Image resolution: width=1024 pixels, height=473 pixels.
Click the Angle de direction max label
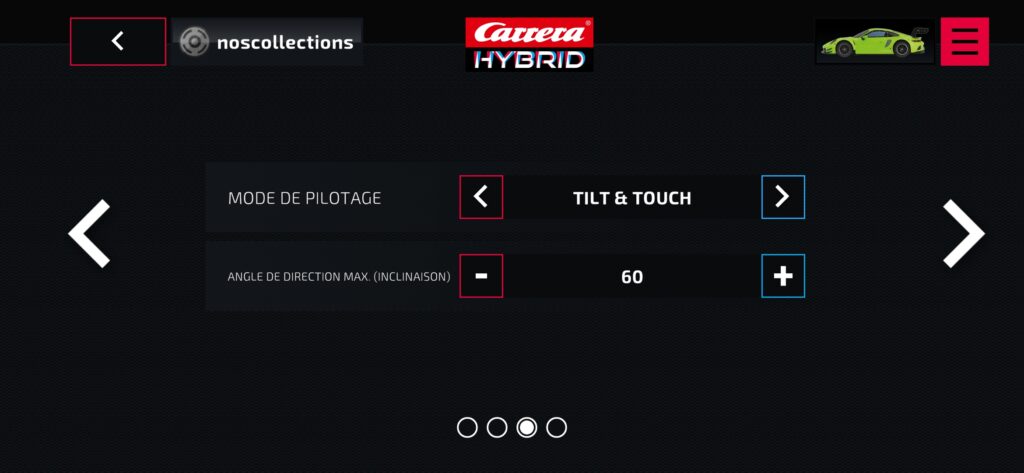(338, 277)
